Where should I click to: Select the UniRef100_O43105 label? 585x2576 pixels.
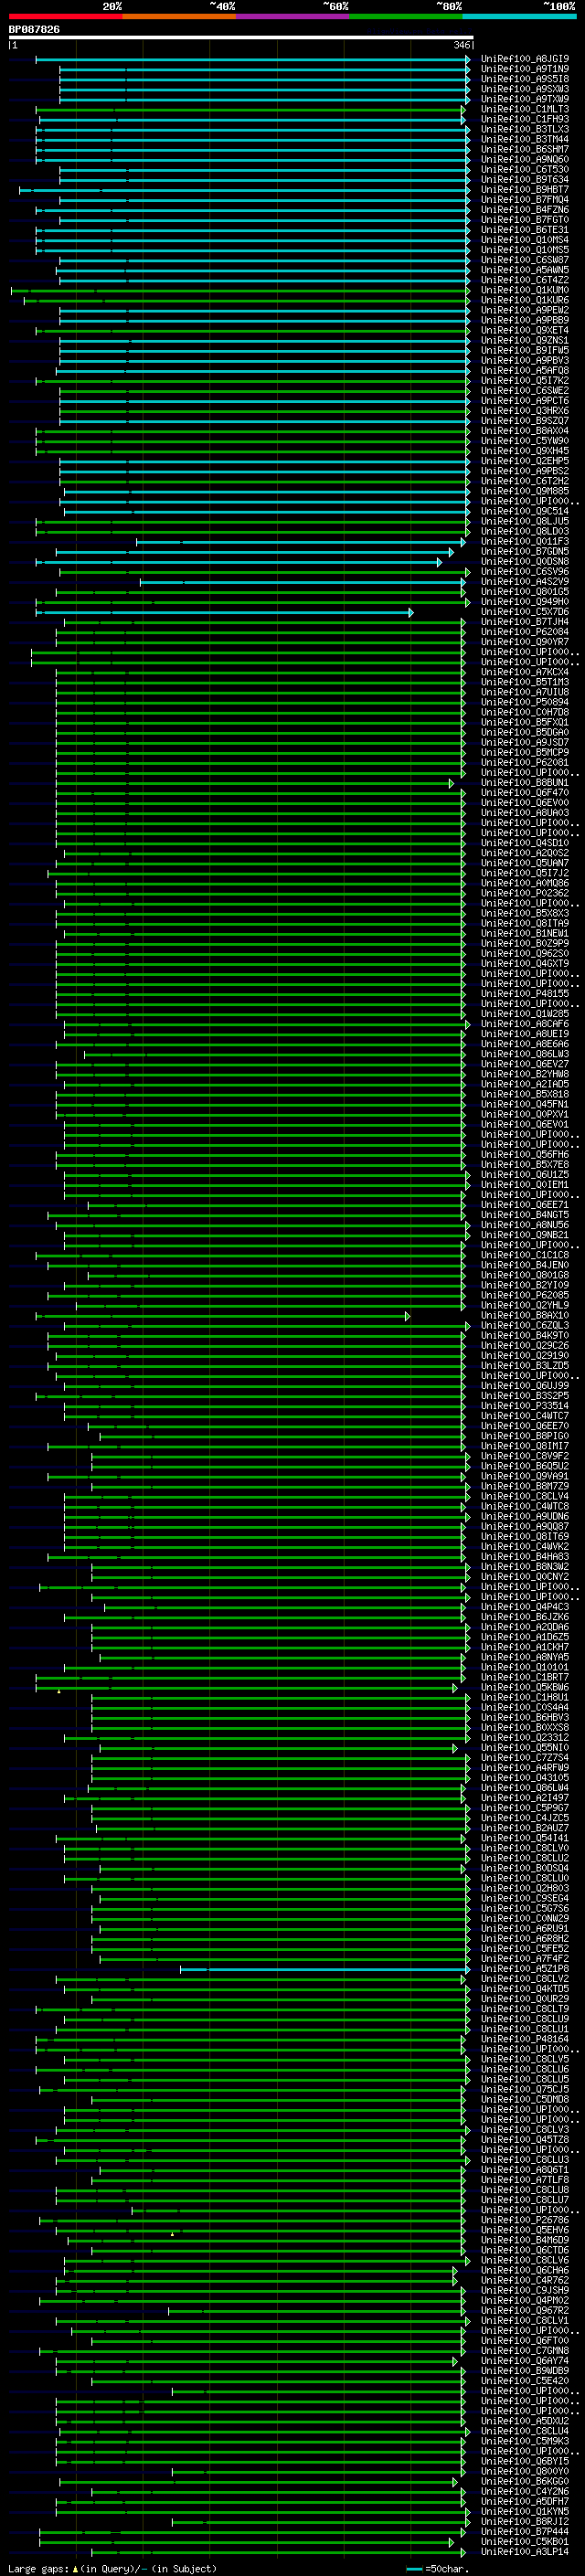pos(525,1778)
